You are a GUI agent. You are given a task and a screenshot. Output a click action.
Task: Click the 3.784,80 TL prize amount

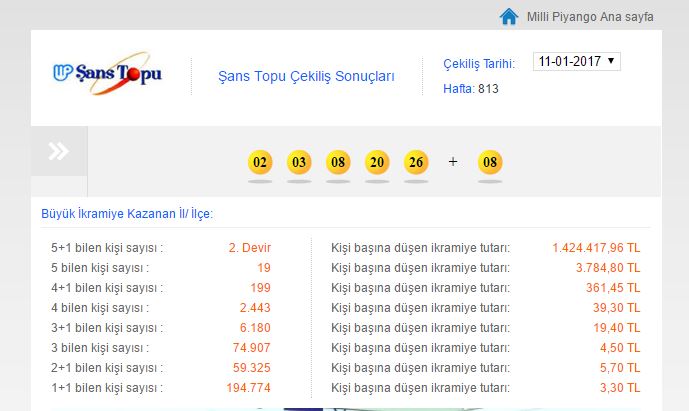605,268
